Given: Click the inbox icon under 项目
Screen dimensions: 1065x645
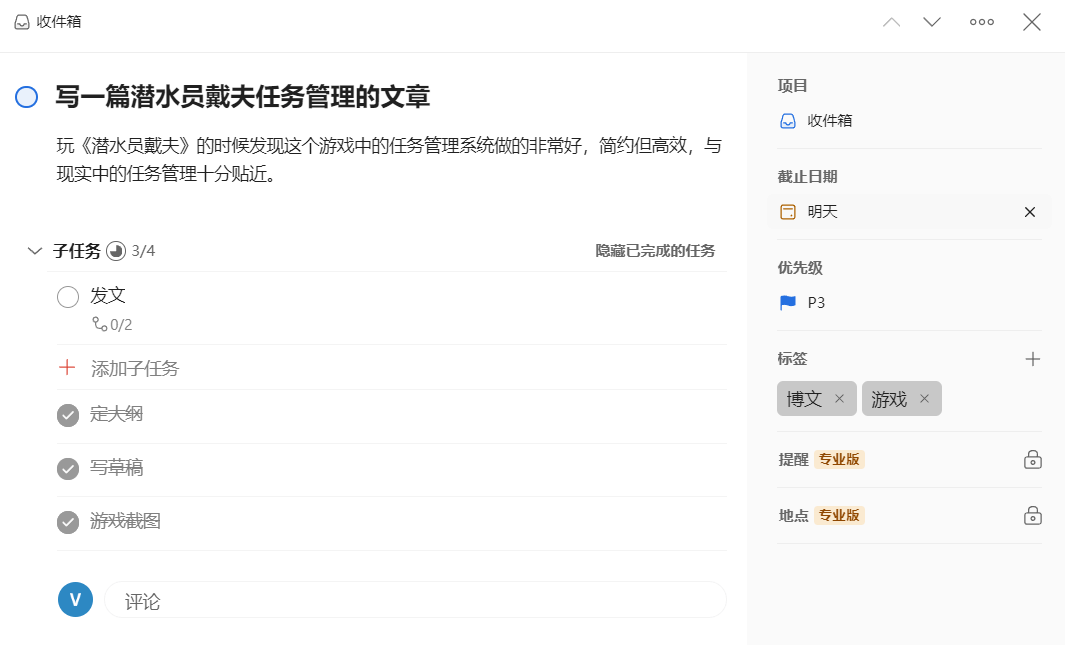Looking at the screenshot, I should (788, 121).
